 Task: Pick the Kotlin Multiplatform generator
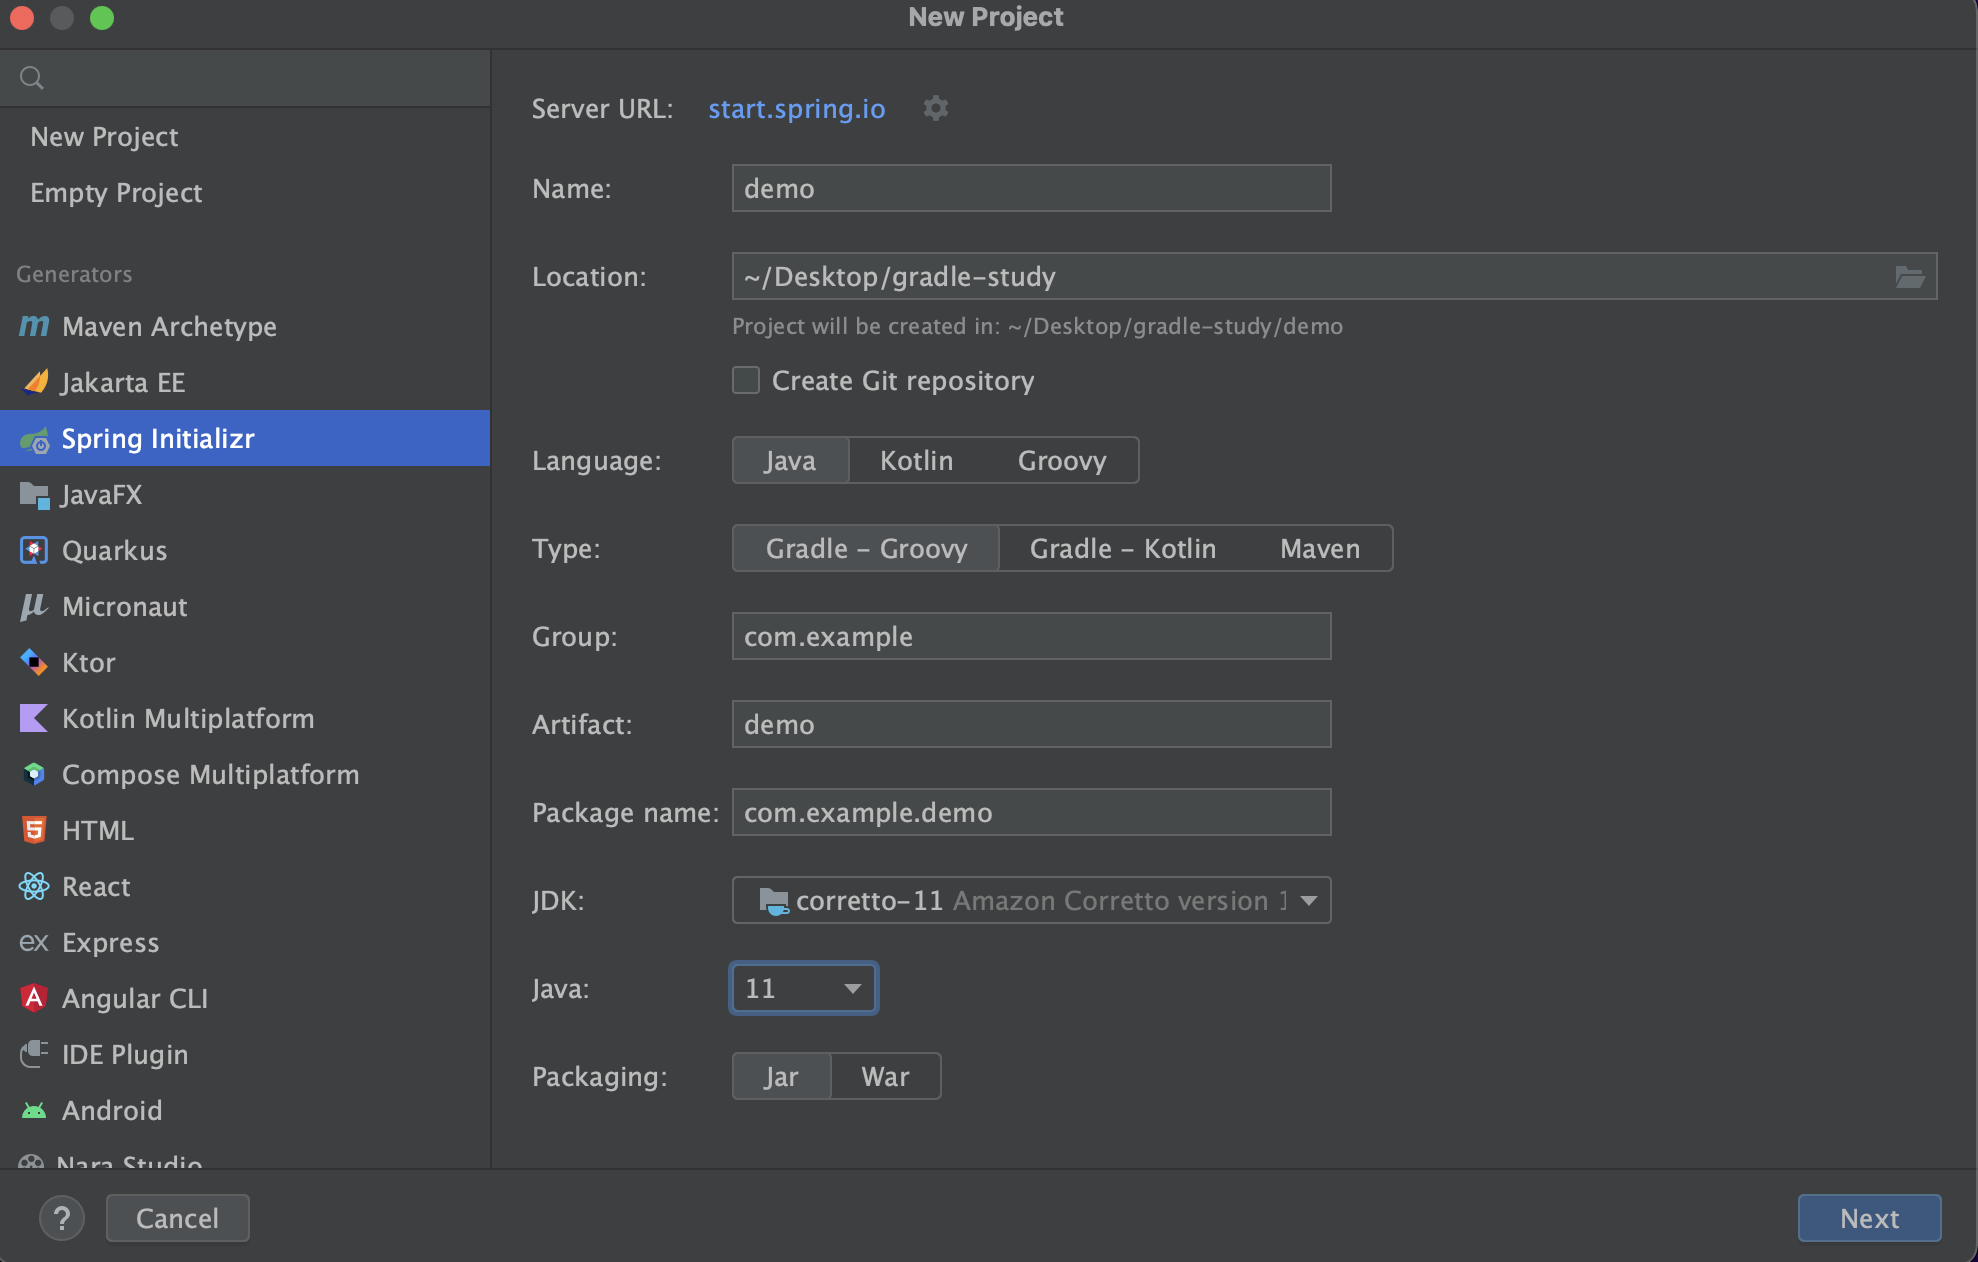pyautogui.click(x=187, y=718)
